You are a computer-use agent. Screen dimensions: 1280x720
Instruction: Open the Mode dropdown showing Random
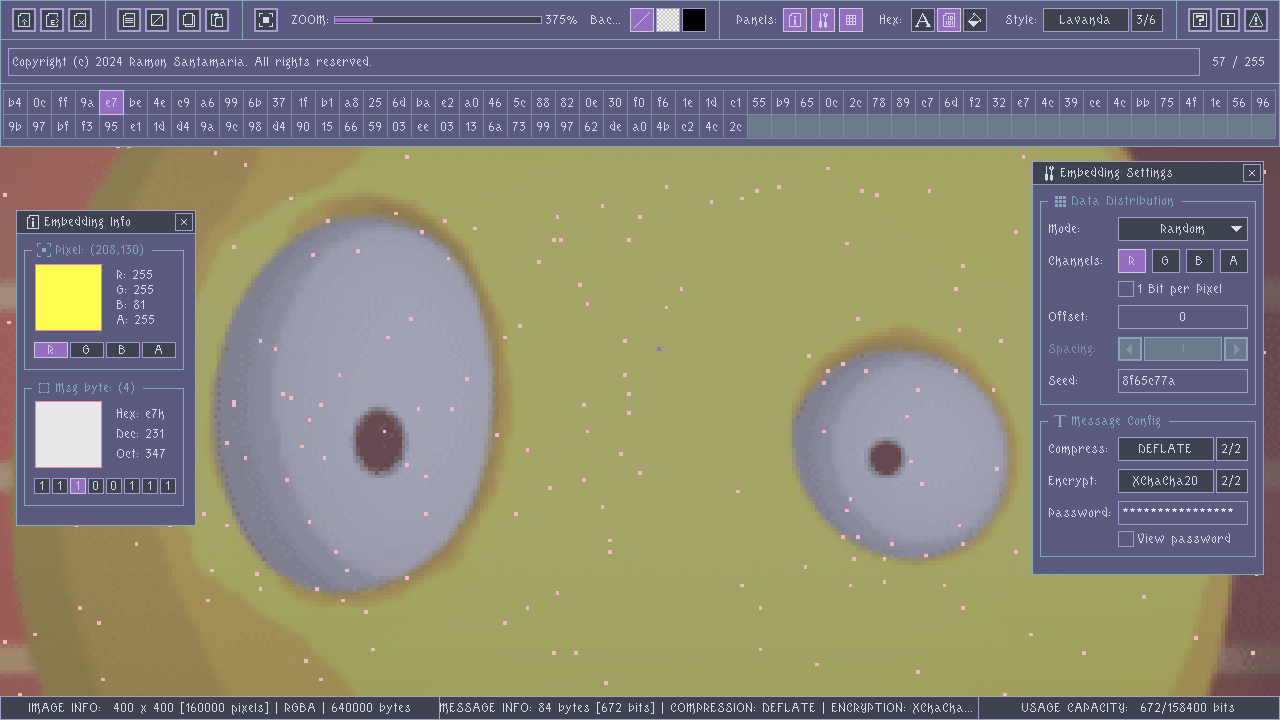click(x=1182, y=229)
